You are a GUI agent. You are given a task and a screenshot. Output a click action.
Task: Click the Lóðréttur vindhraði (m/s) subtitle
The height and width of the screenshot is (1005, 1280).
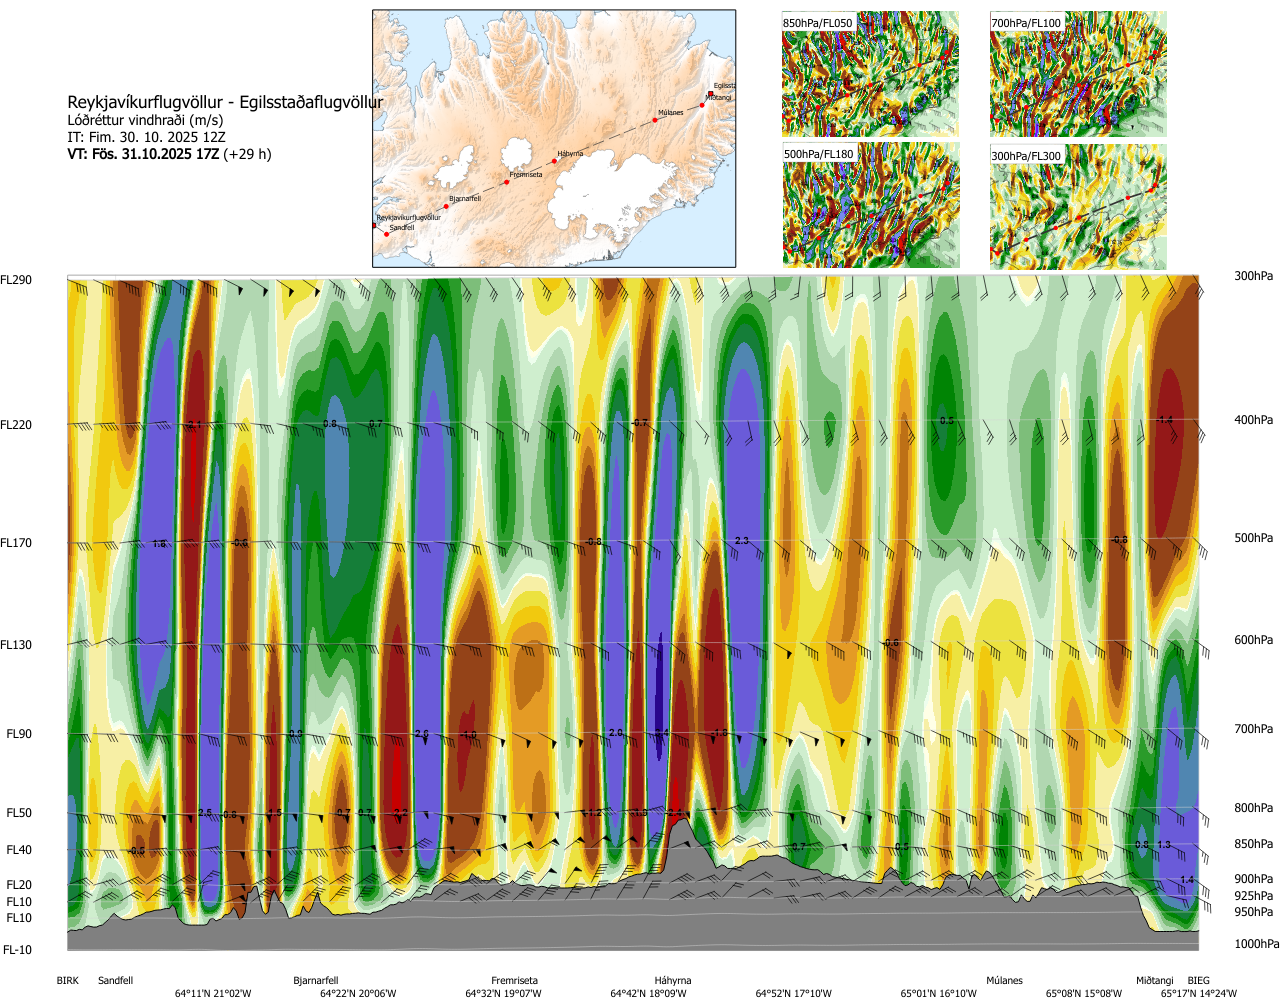145,120
